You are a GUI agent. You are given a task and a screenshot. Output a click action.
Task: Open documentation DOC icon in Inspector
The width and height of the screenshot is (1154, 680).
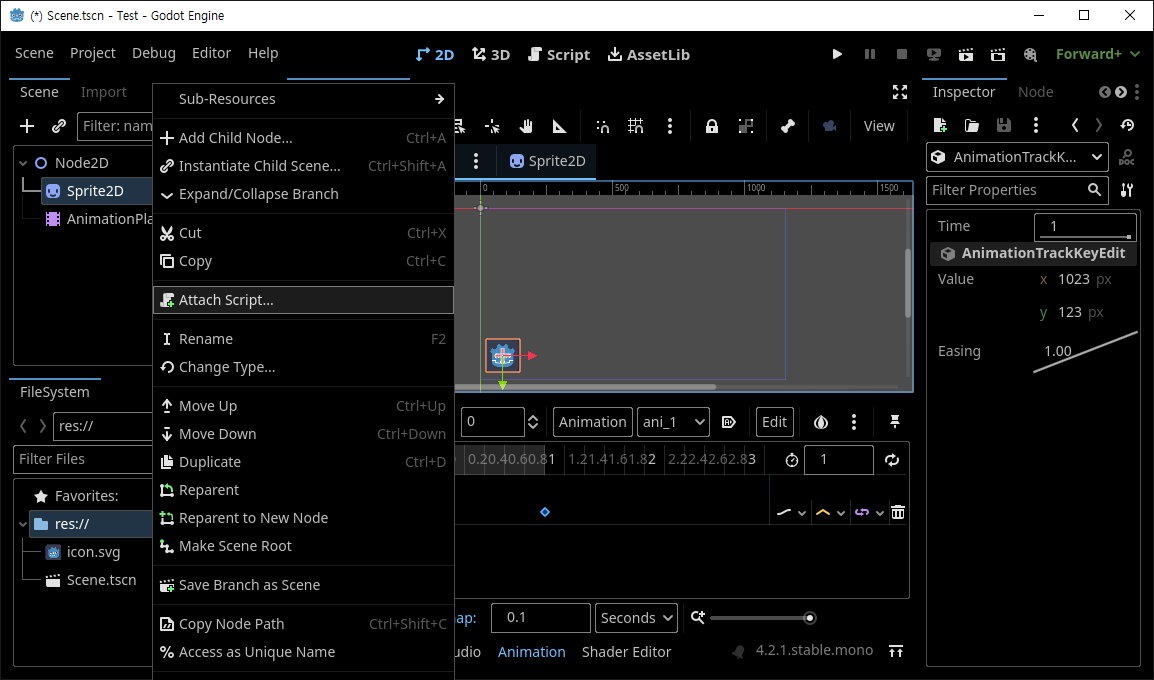(1126, 157)
